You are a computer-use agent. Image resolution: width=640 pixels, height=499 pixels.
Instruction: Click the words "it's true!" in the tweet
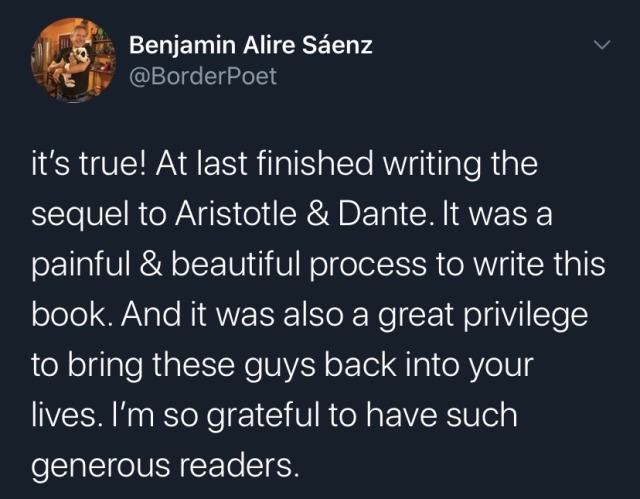[x=88, y=163]
